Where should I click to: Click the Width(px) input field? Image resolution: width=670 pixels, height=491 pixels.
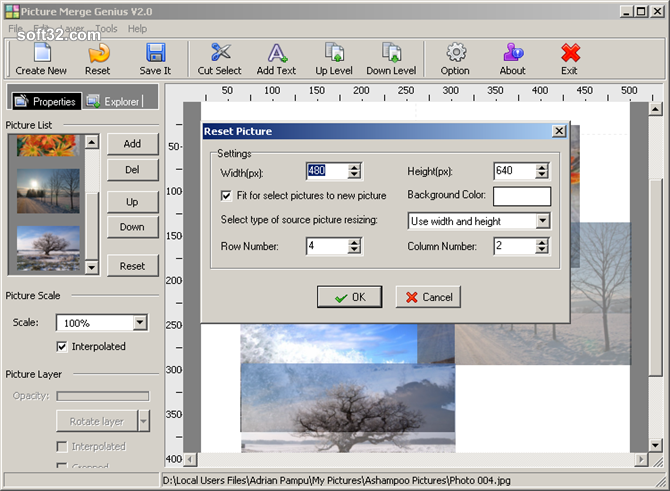[327, 171]
